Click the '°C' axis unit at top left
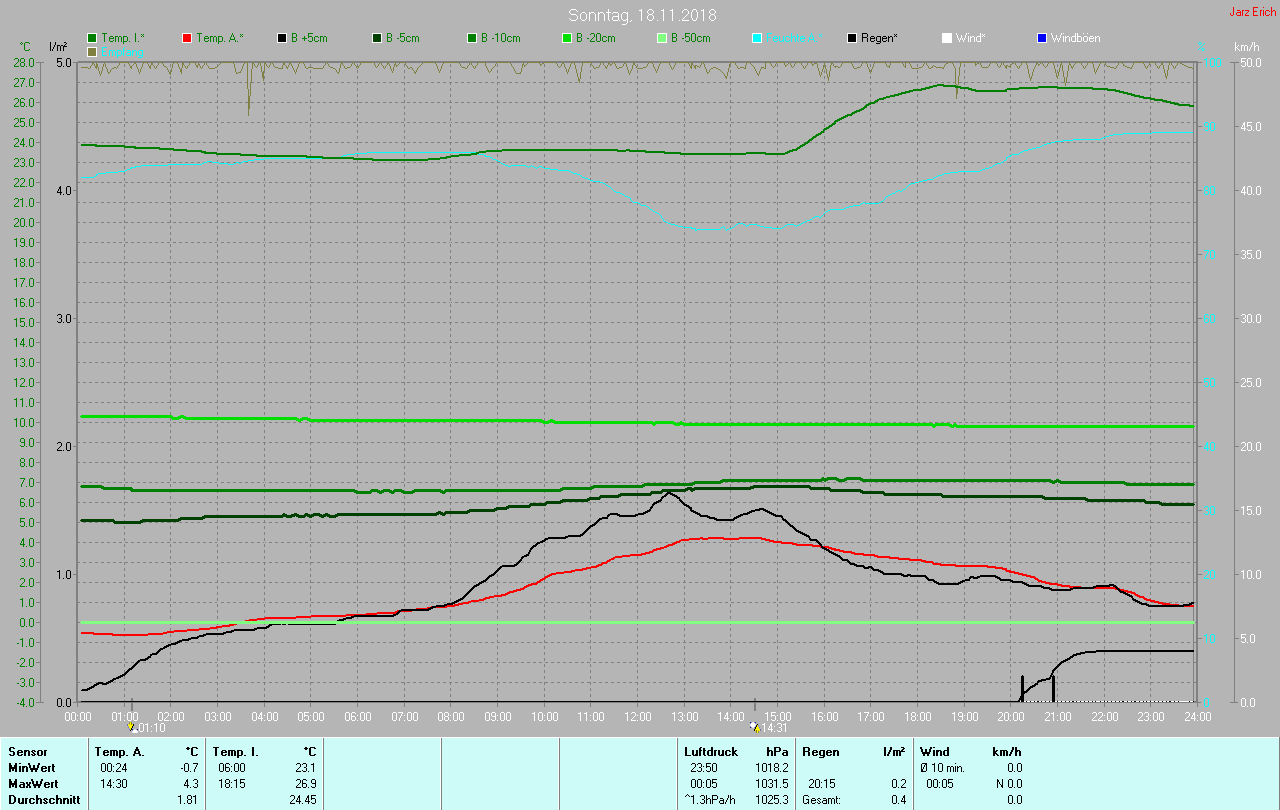 click(x=26, y=47)
